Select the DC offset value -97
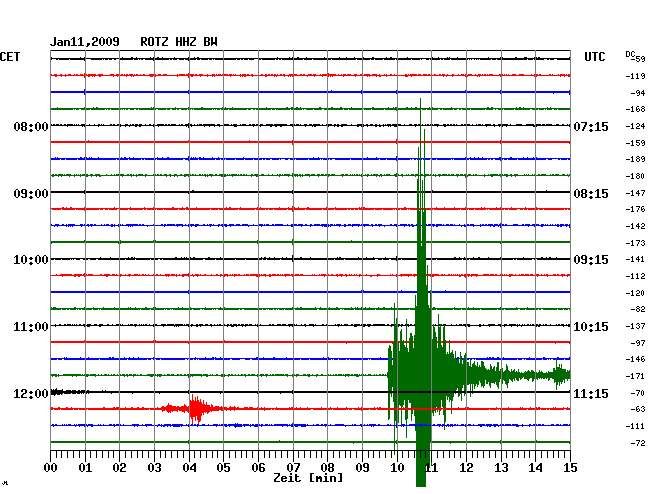 point(638,343)
